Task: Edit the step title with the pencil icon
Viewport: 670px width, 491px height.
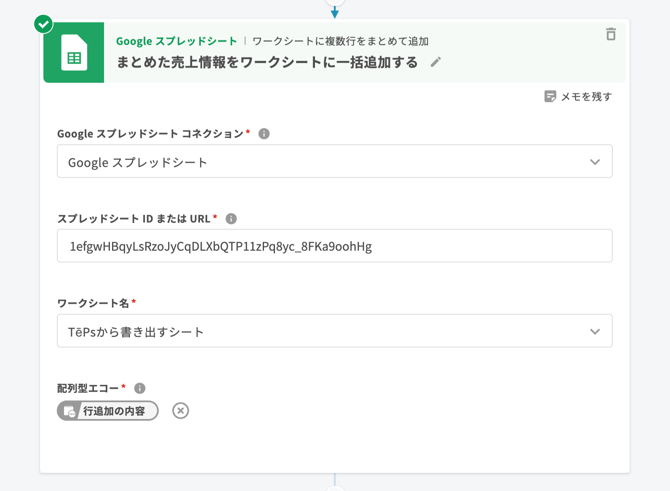Action: 435,62
